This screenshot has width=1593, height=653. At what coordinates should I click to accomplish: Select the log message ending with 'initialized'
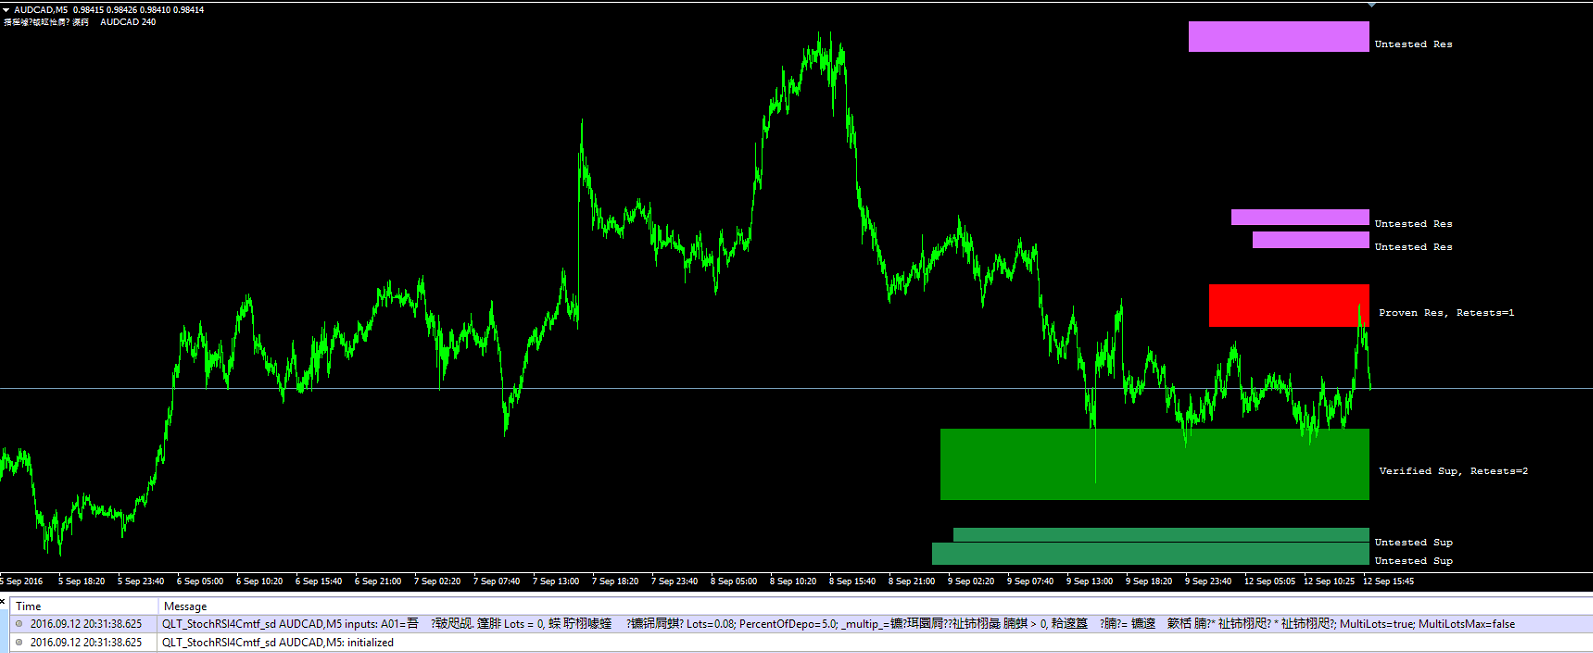[x=278, y=643]
